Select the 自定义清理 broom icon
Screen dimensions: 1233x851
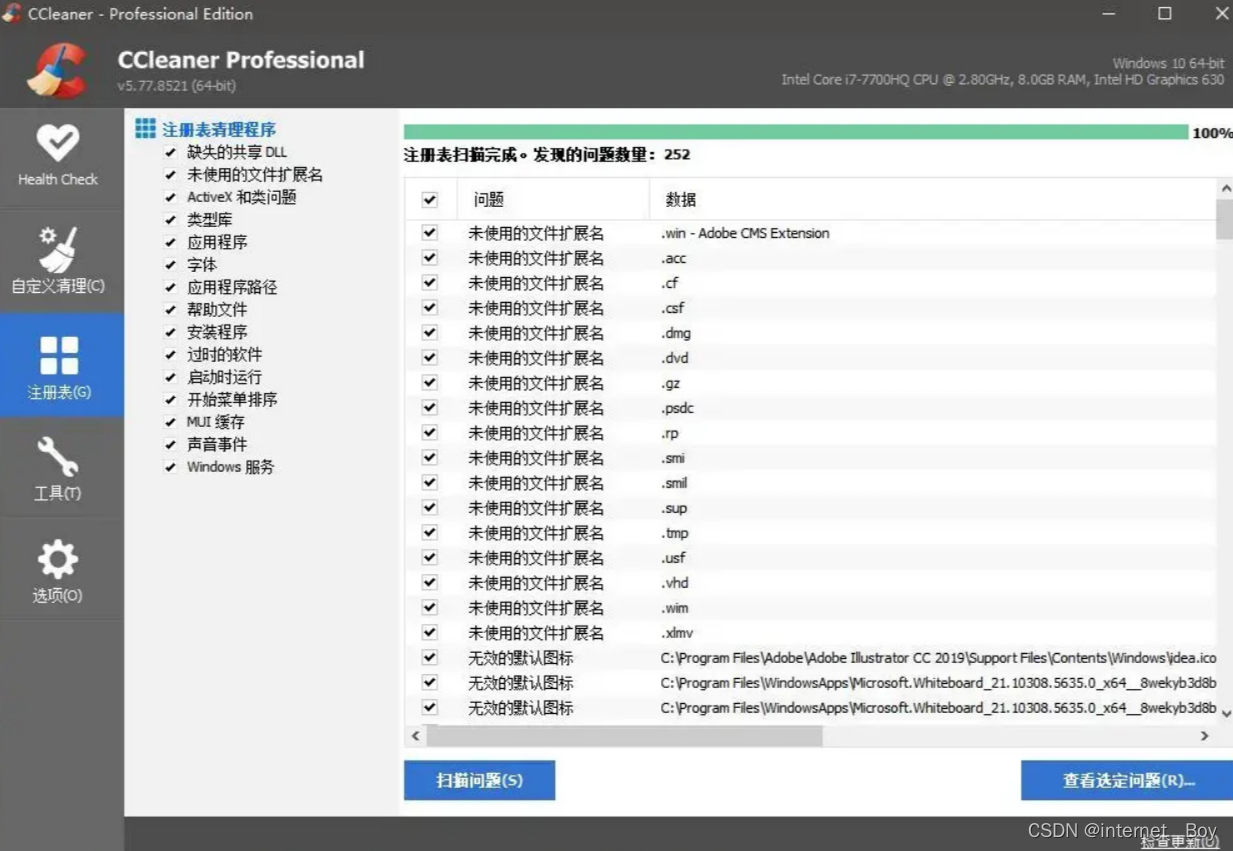tap(58, 248)
